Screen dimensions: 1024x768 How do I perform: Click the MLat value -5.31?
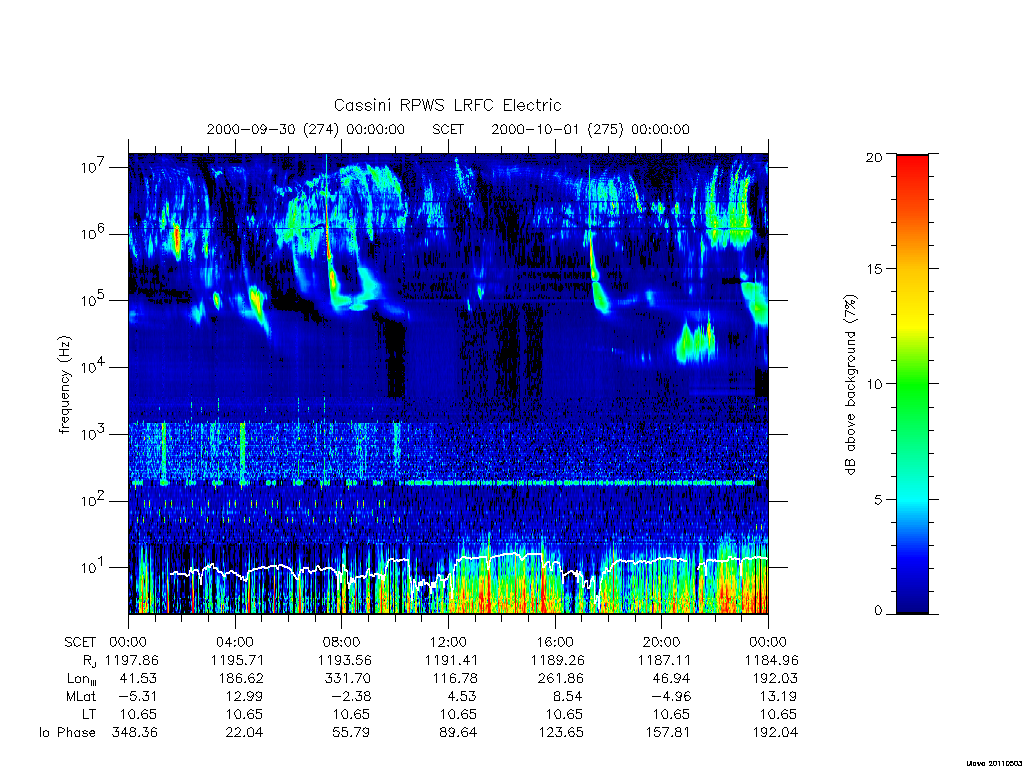coord(137,696)
